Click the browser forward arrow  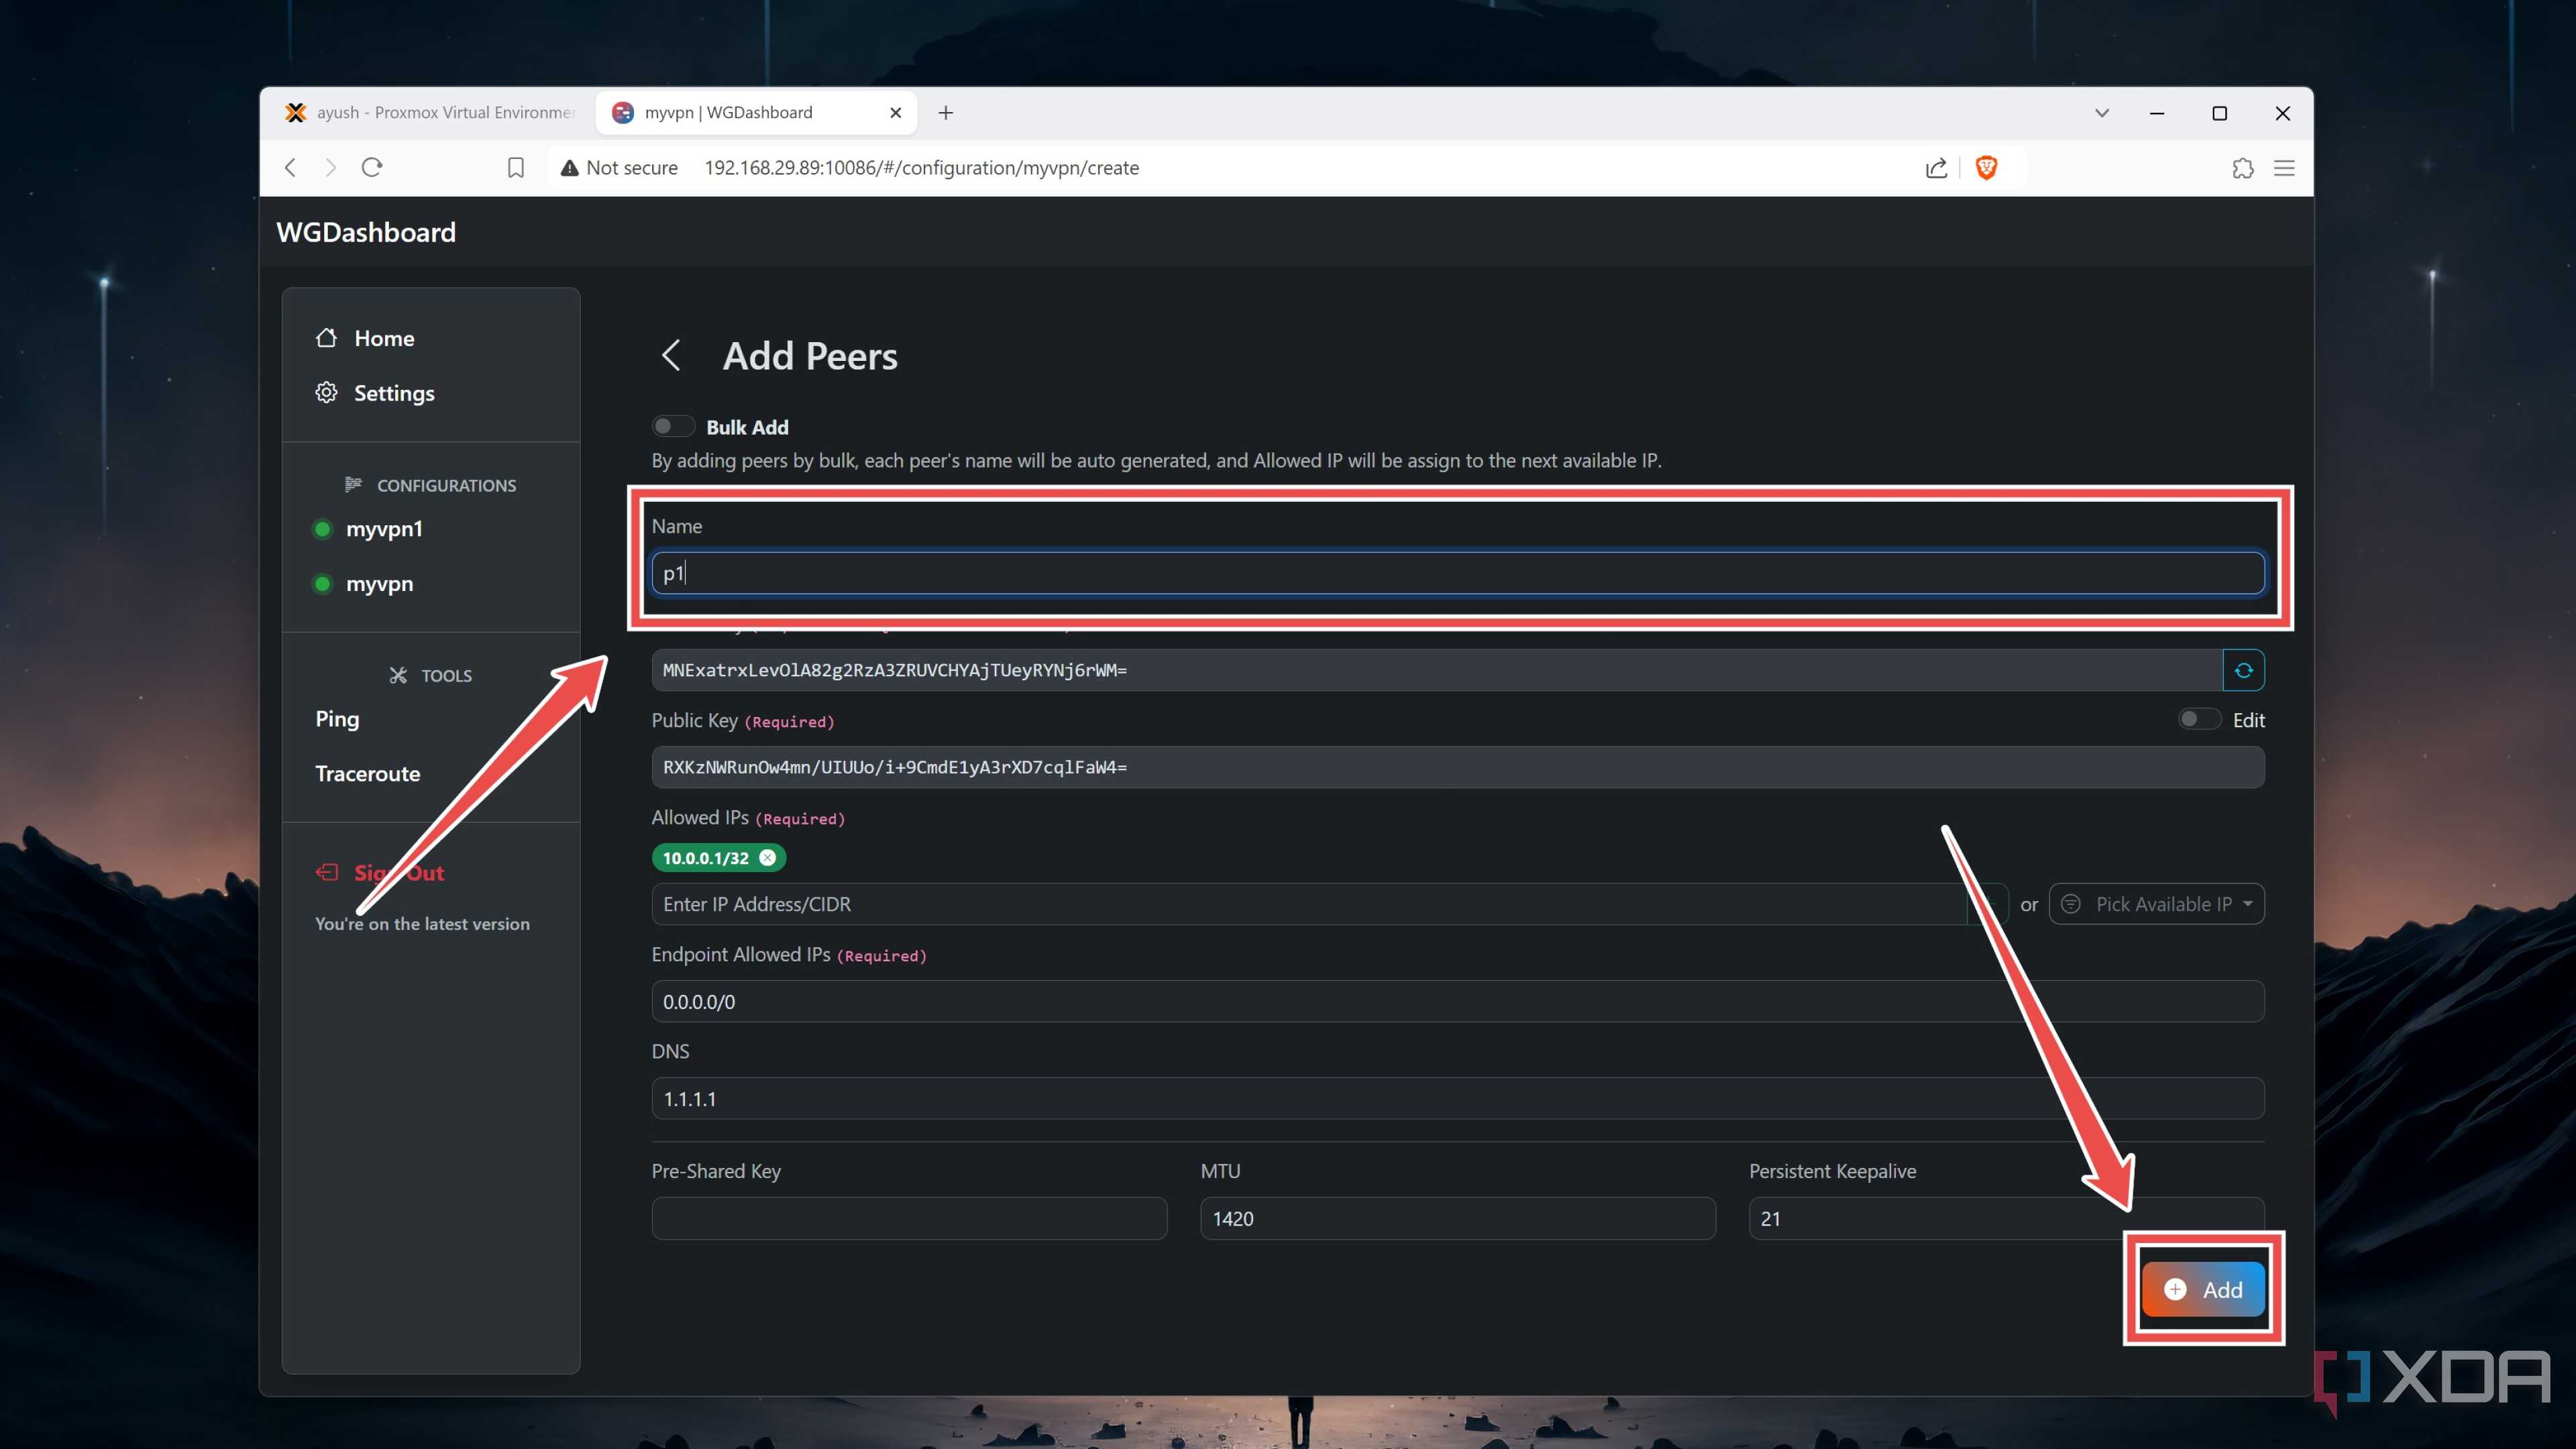point(330,167)
